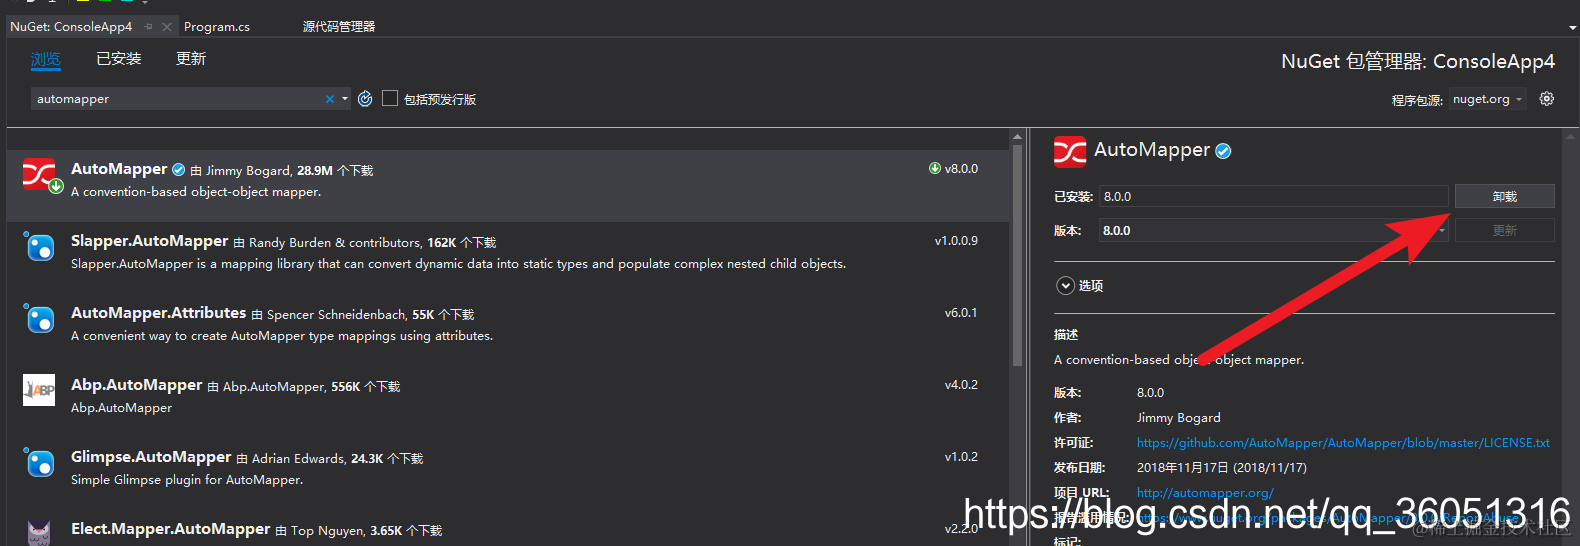1580x546 pixels.
Task: Click the AutoMapper.Attributes package icon
Action: tap(39, 318)
